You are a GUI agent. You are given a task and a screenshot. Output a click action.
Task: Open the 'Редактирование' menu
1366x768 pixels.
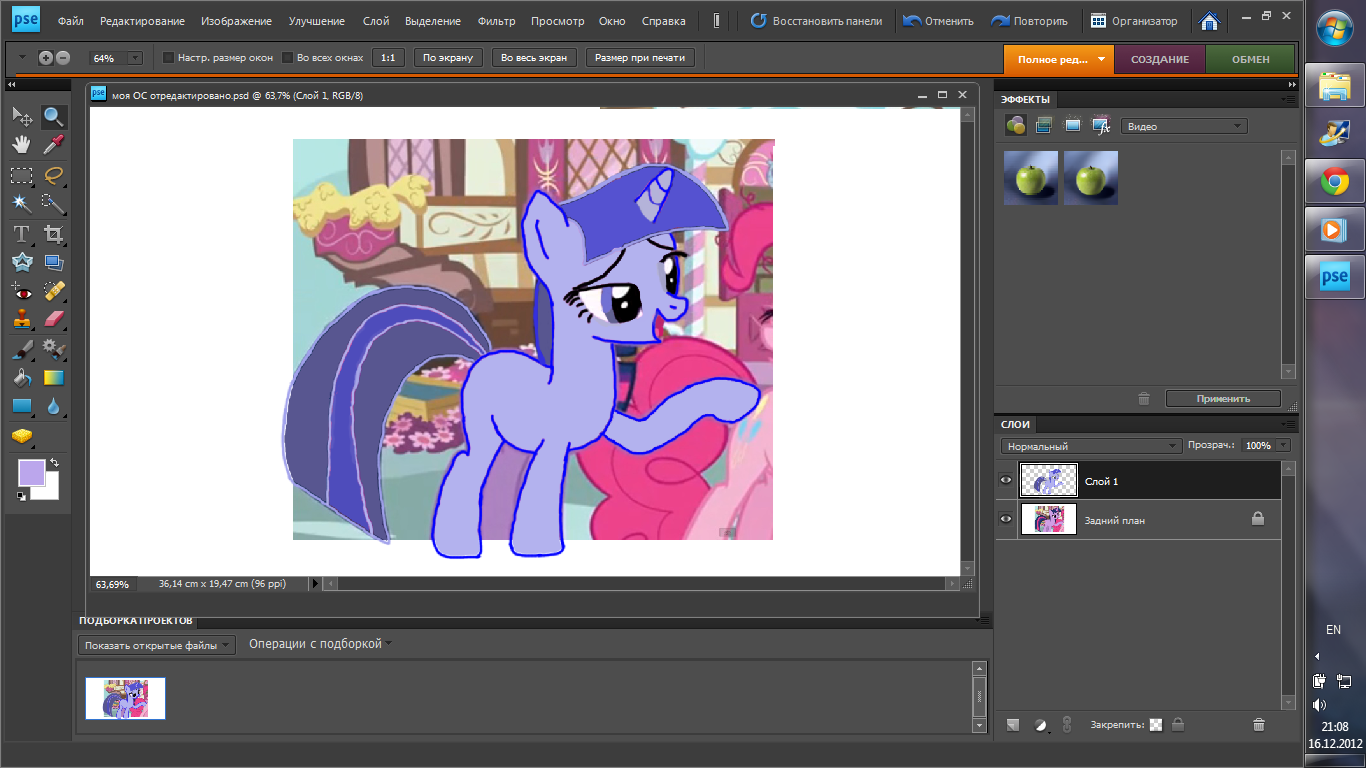tap(142, 21)
